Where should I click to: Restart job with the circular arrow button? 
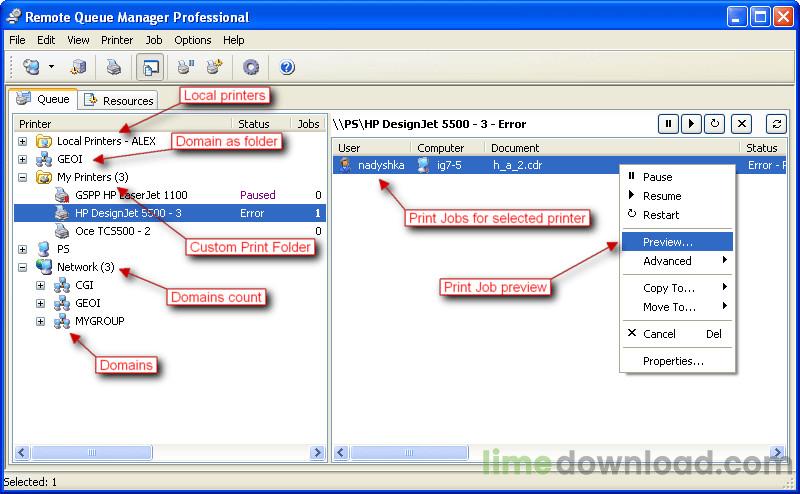714,124
